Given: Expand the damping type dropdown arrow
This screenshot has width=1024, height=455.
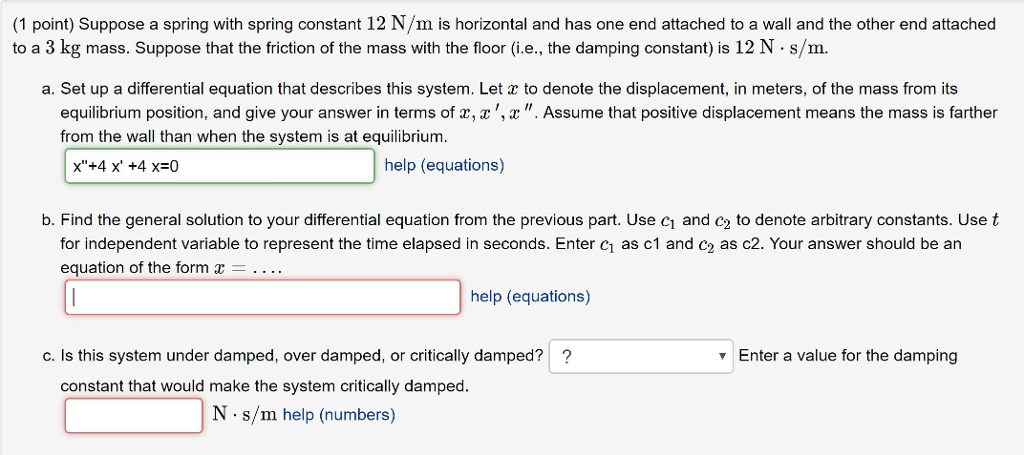Looking at the screenshot, I should (723, 357).
